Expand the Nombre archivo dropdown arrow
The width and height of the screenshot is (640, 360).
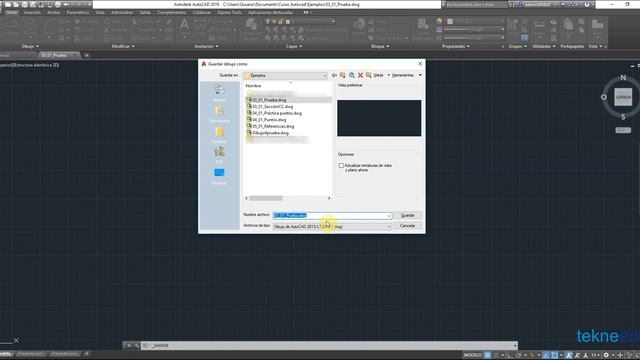(x=389, y=216)
